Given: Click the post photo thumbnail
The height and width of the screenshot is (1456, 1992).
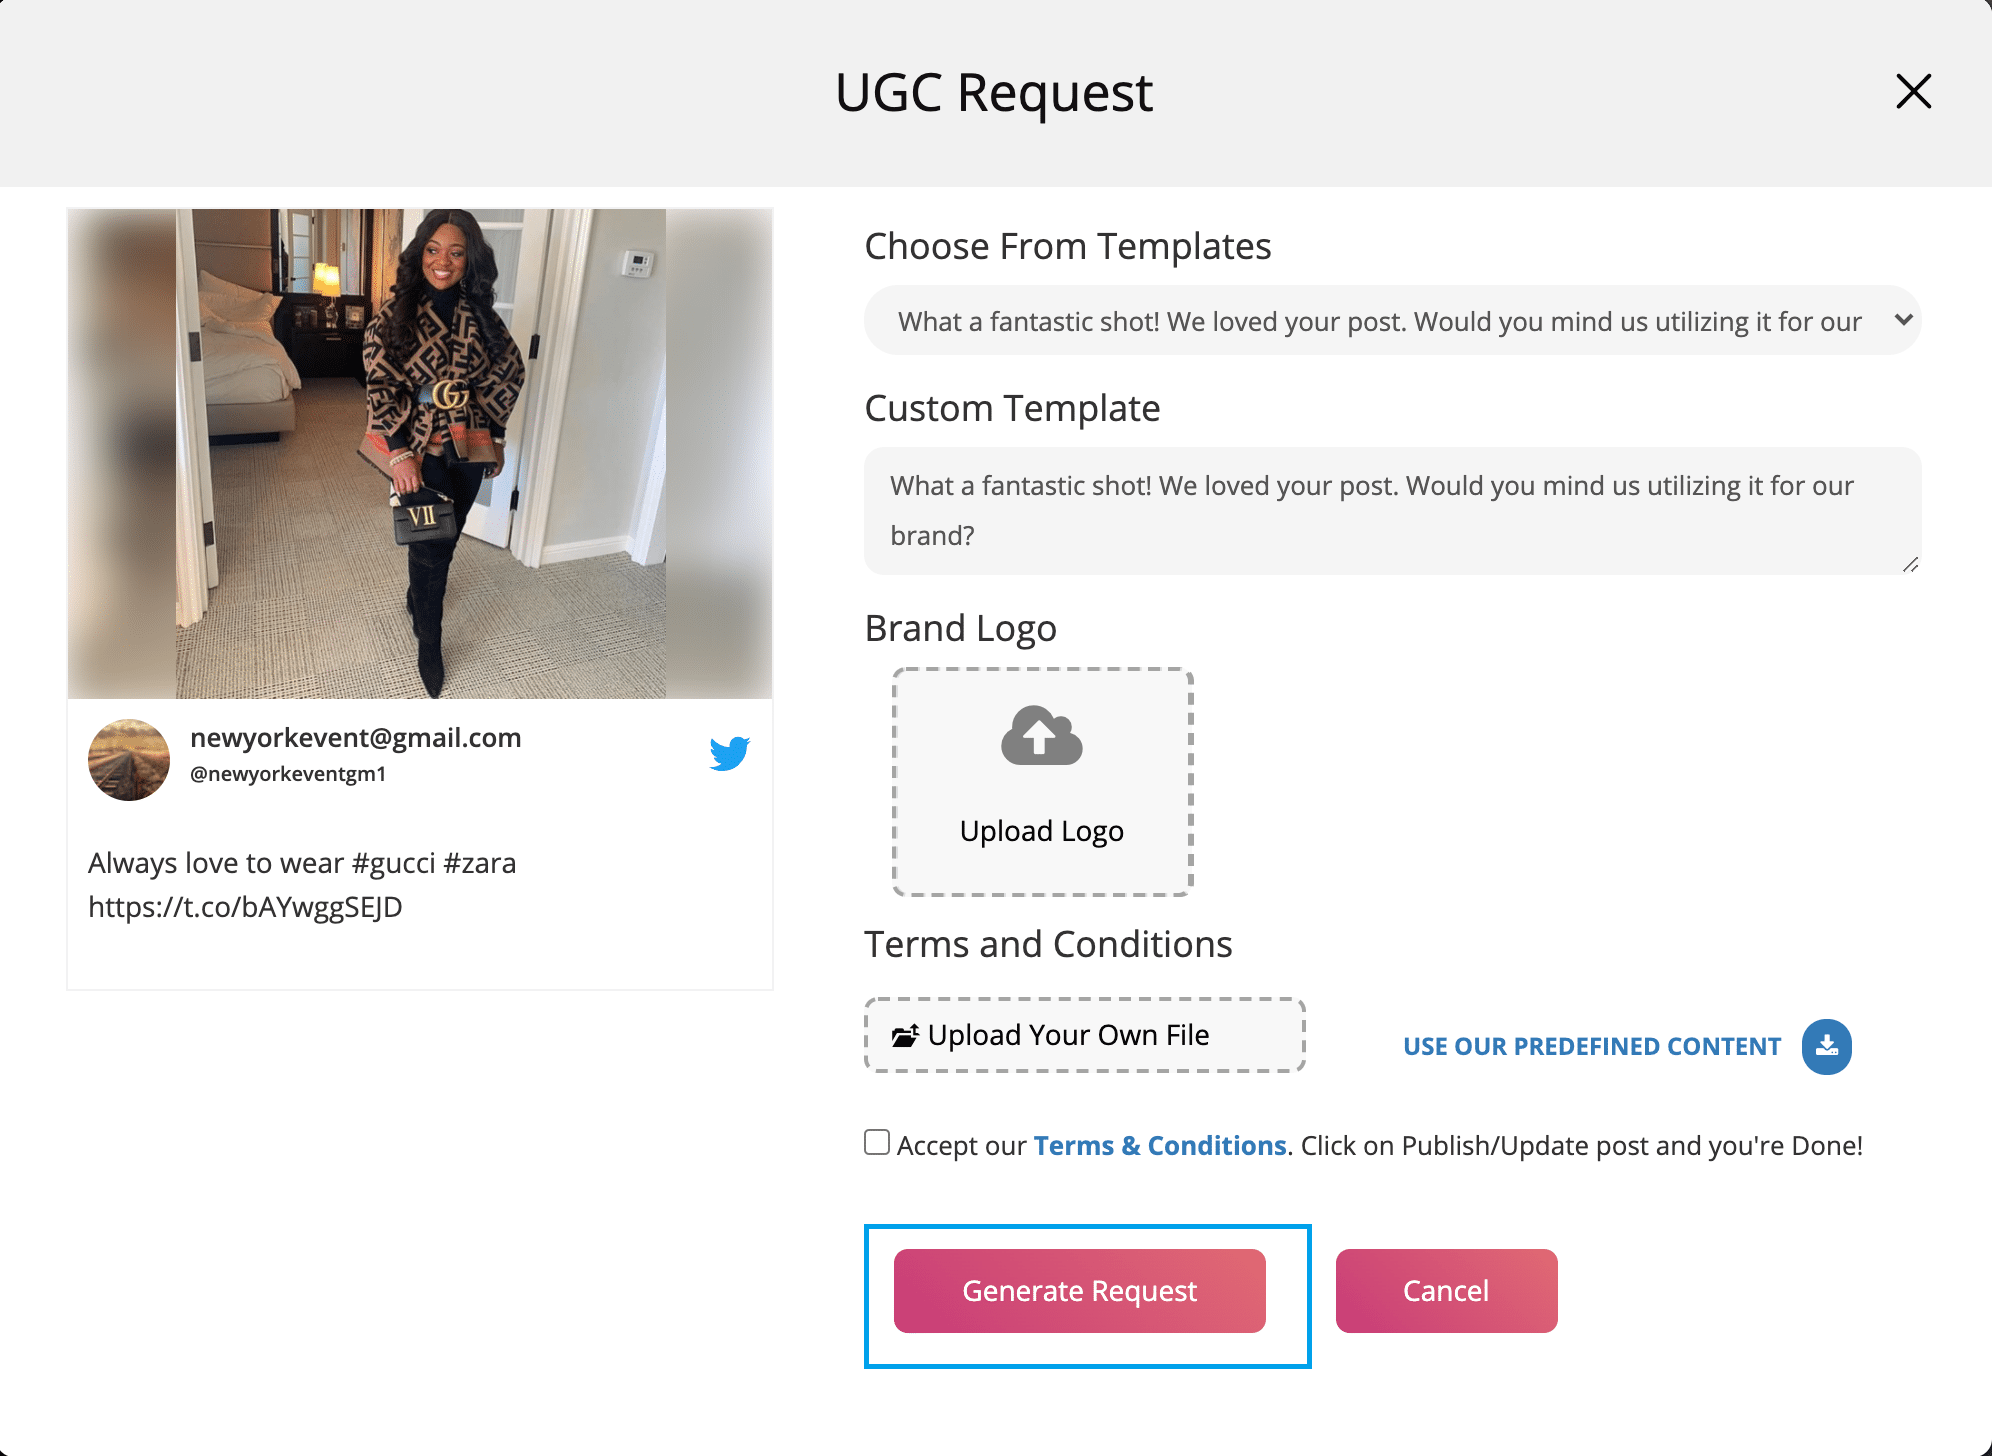Looking at the screenshot, I should [x=420, y=453].
